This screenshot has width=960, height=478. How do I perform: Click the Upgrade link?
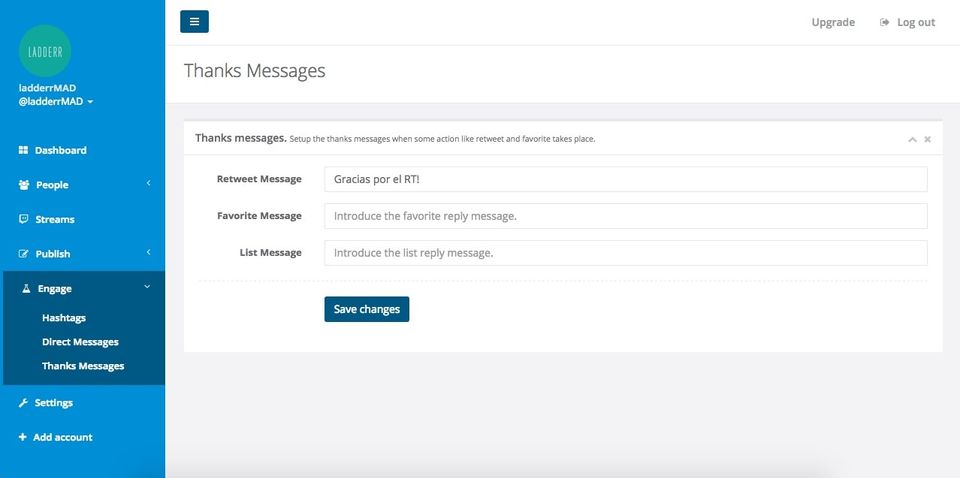click(x=833, y=22)
